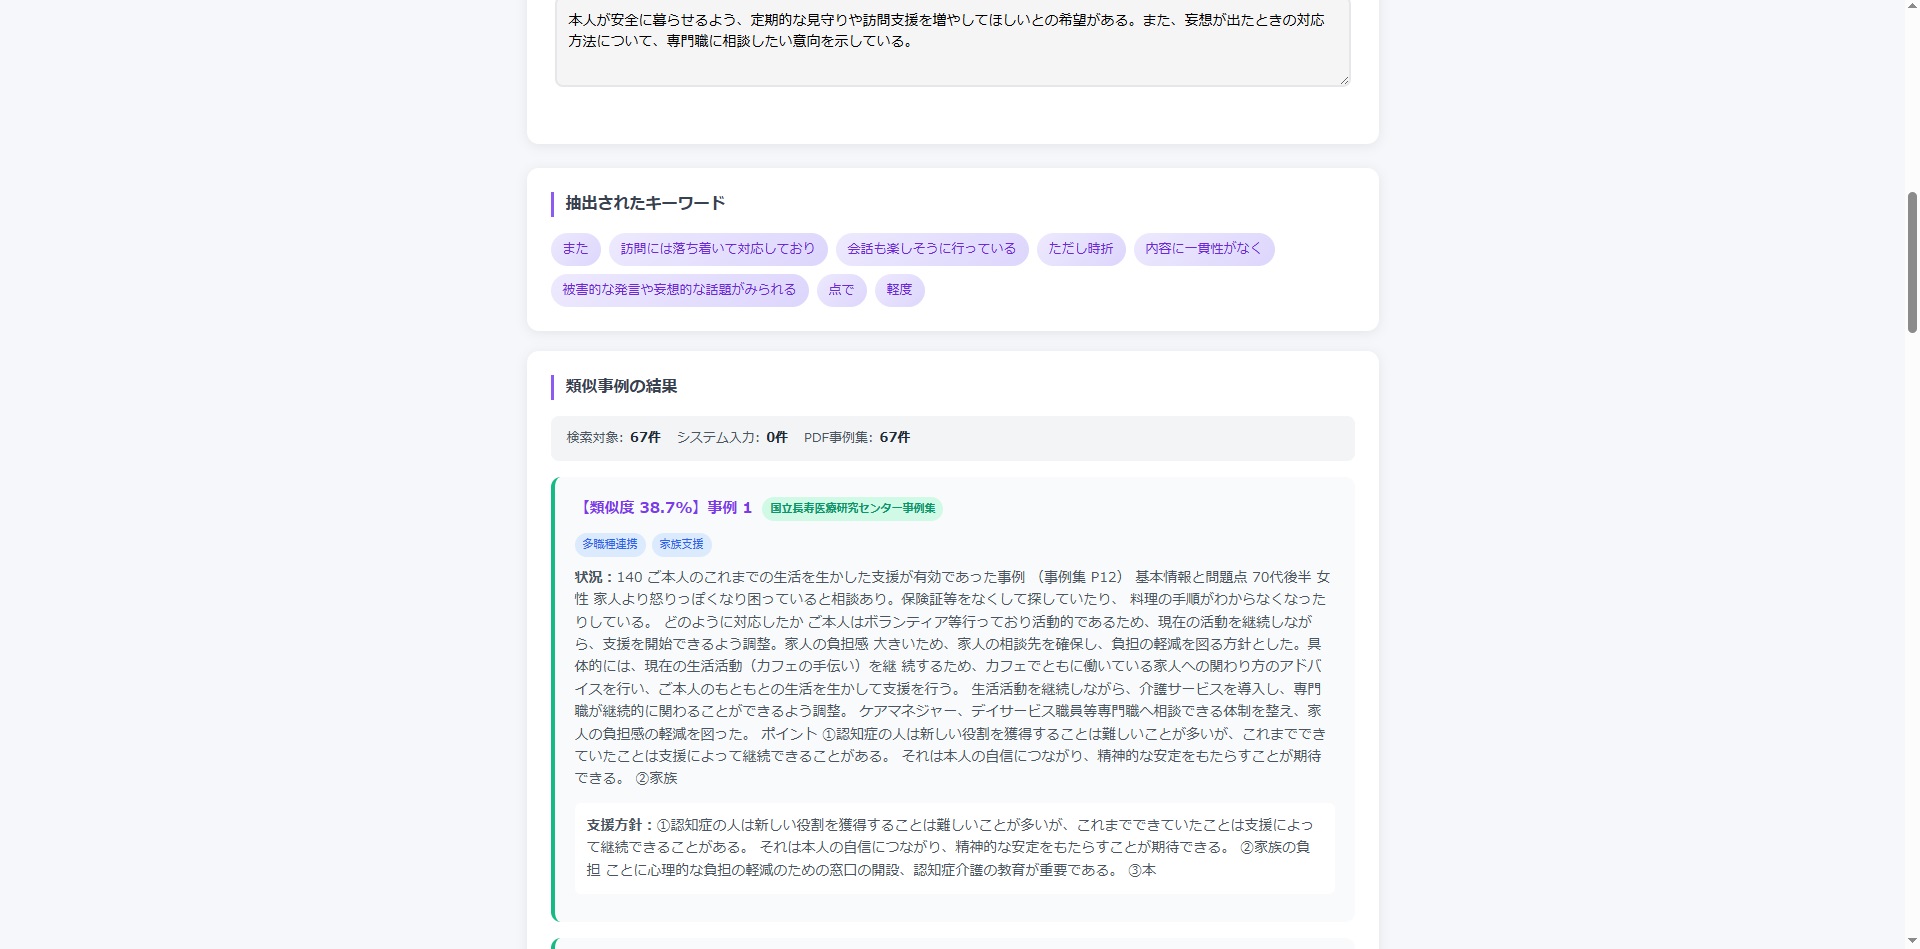The width and height of the screenshot is (1920, 949).
Task: Click the '国立長寿医療研究センター事例集' source badge
Action: [852, 508]
